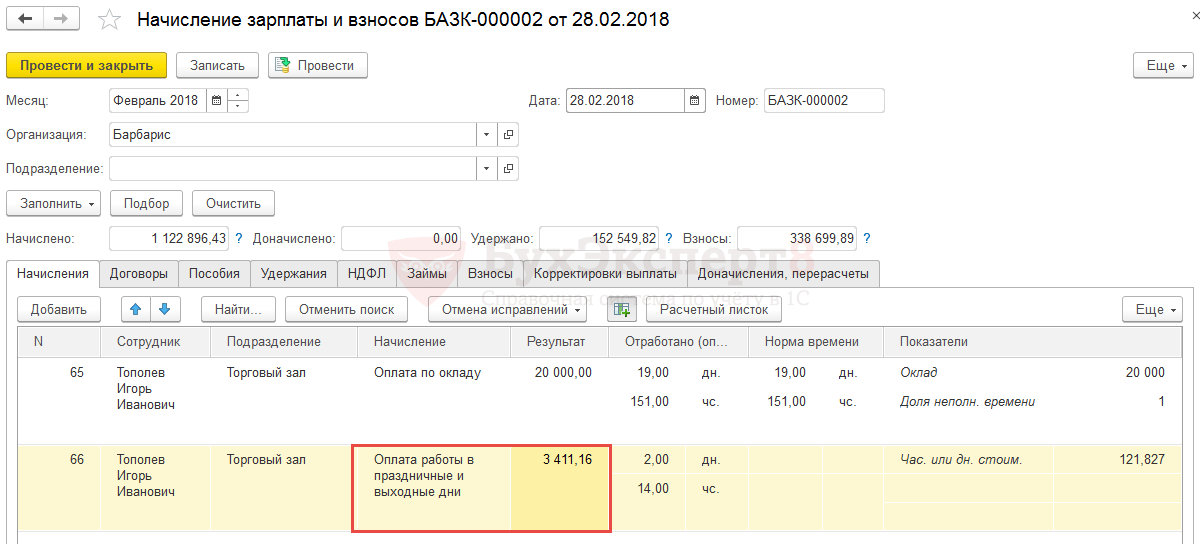Show help for Удержано amount

(x=668, y=238)
